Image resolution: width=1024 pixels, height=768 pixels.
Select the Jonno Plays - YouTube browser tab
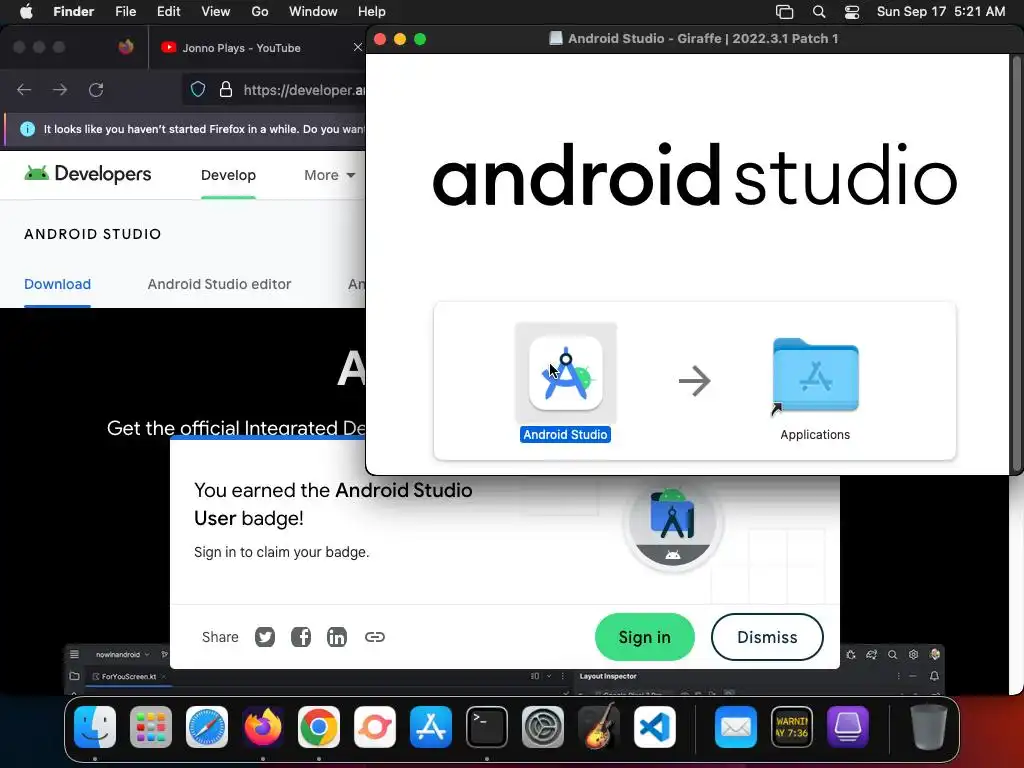(x=257, y=48)
